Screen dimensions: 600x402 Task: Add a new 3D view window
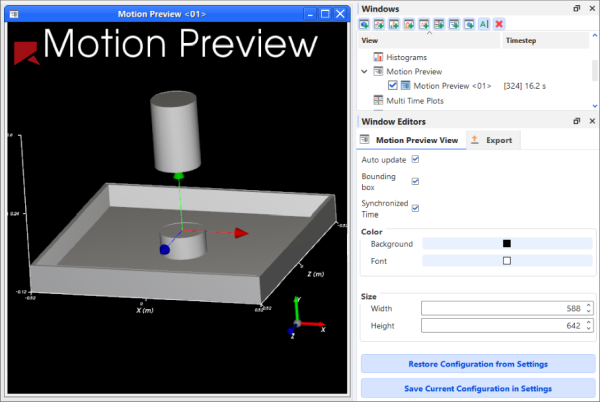coord(364,24)
